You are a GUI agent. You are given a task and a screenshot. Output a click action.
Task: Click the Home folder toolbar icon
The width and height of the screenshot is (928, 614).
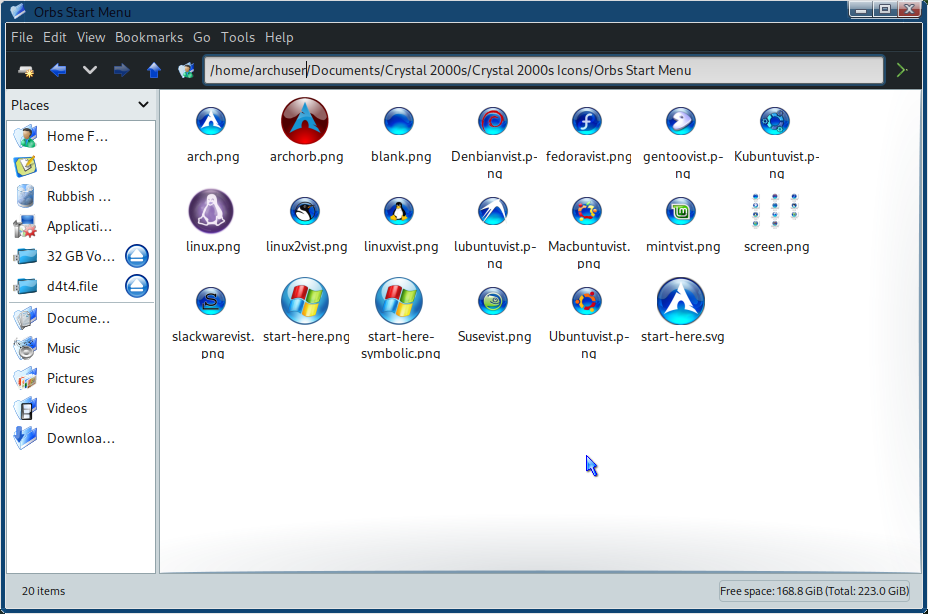185,70
